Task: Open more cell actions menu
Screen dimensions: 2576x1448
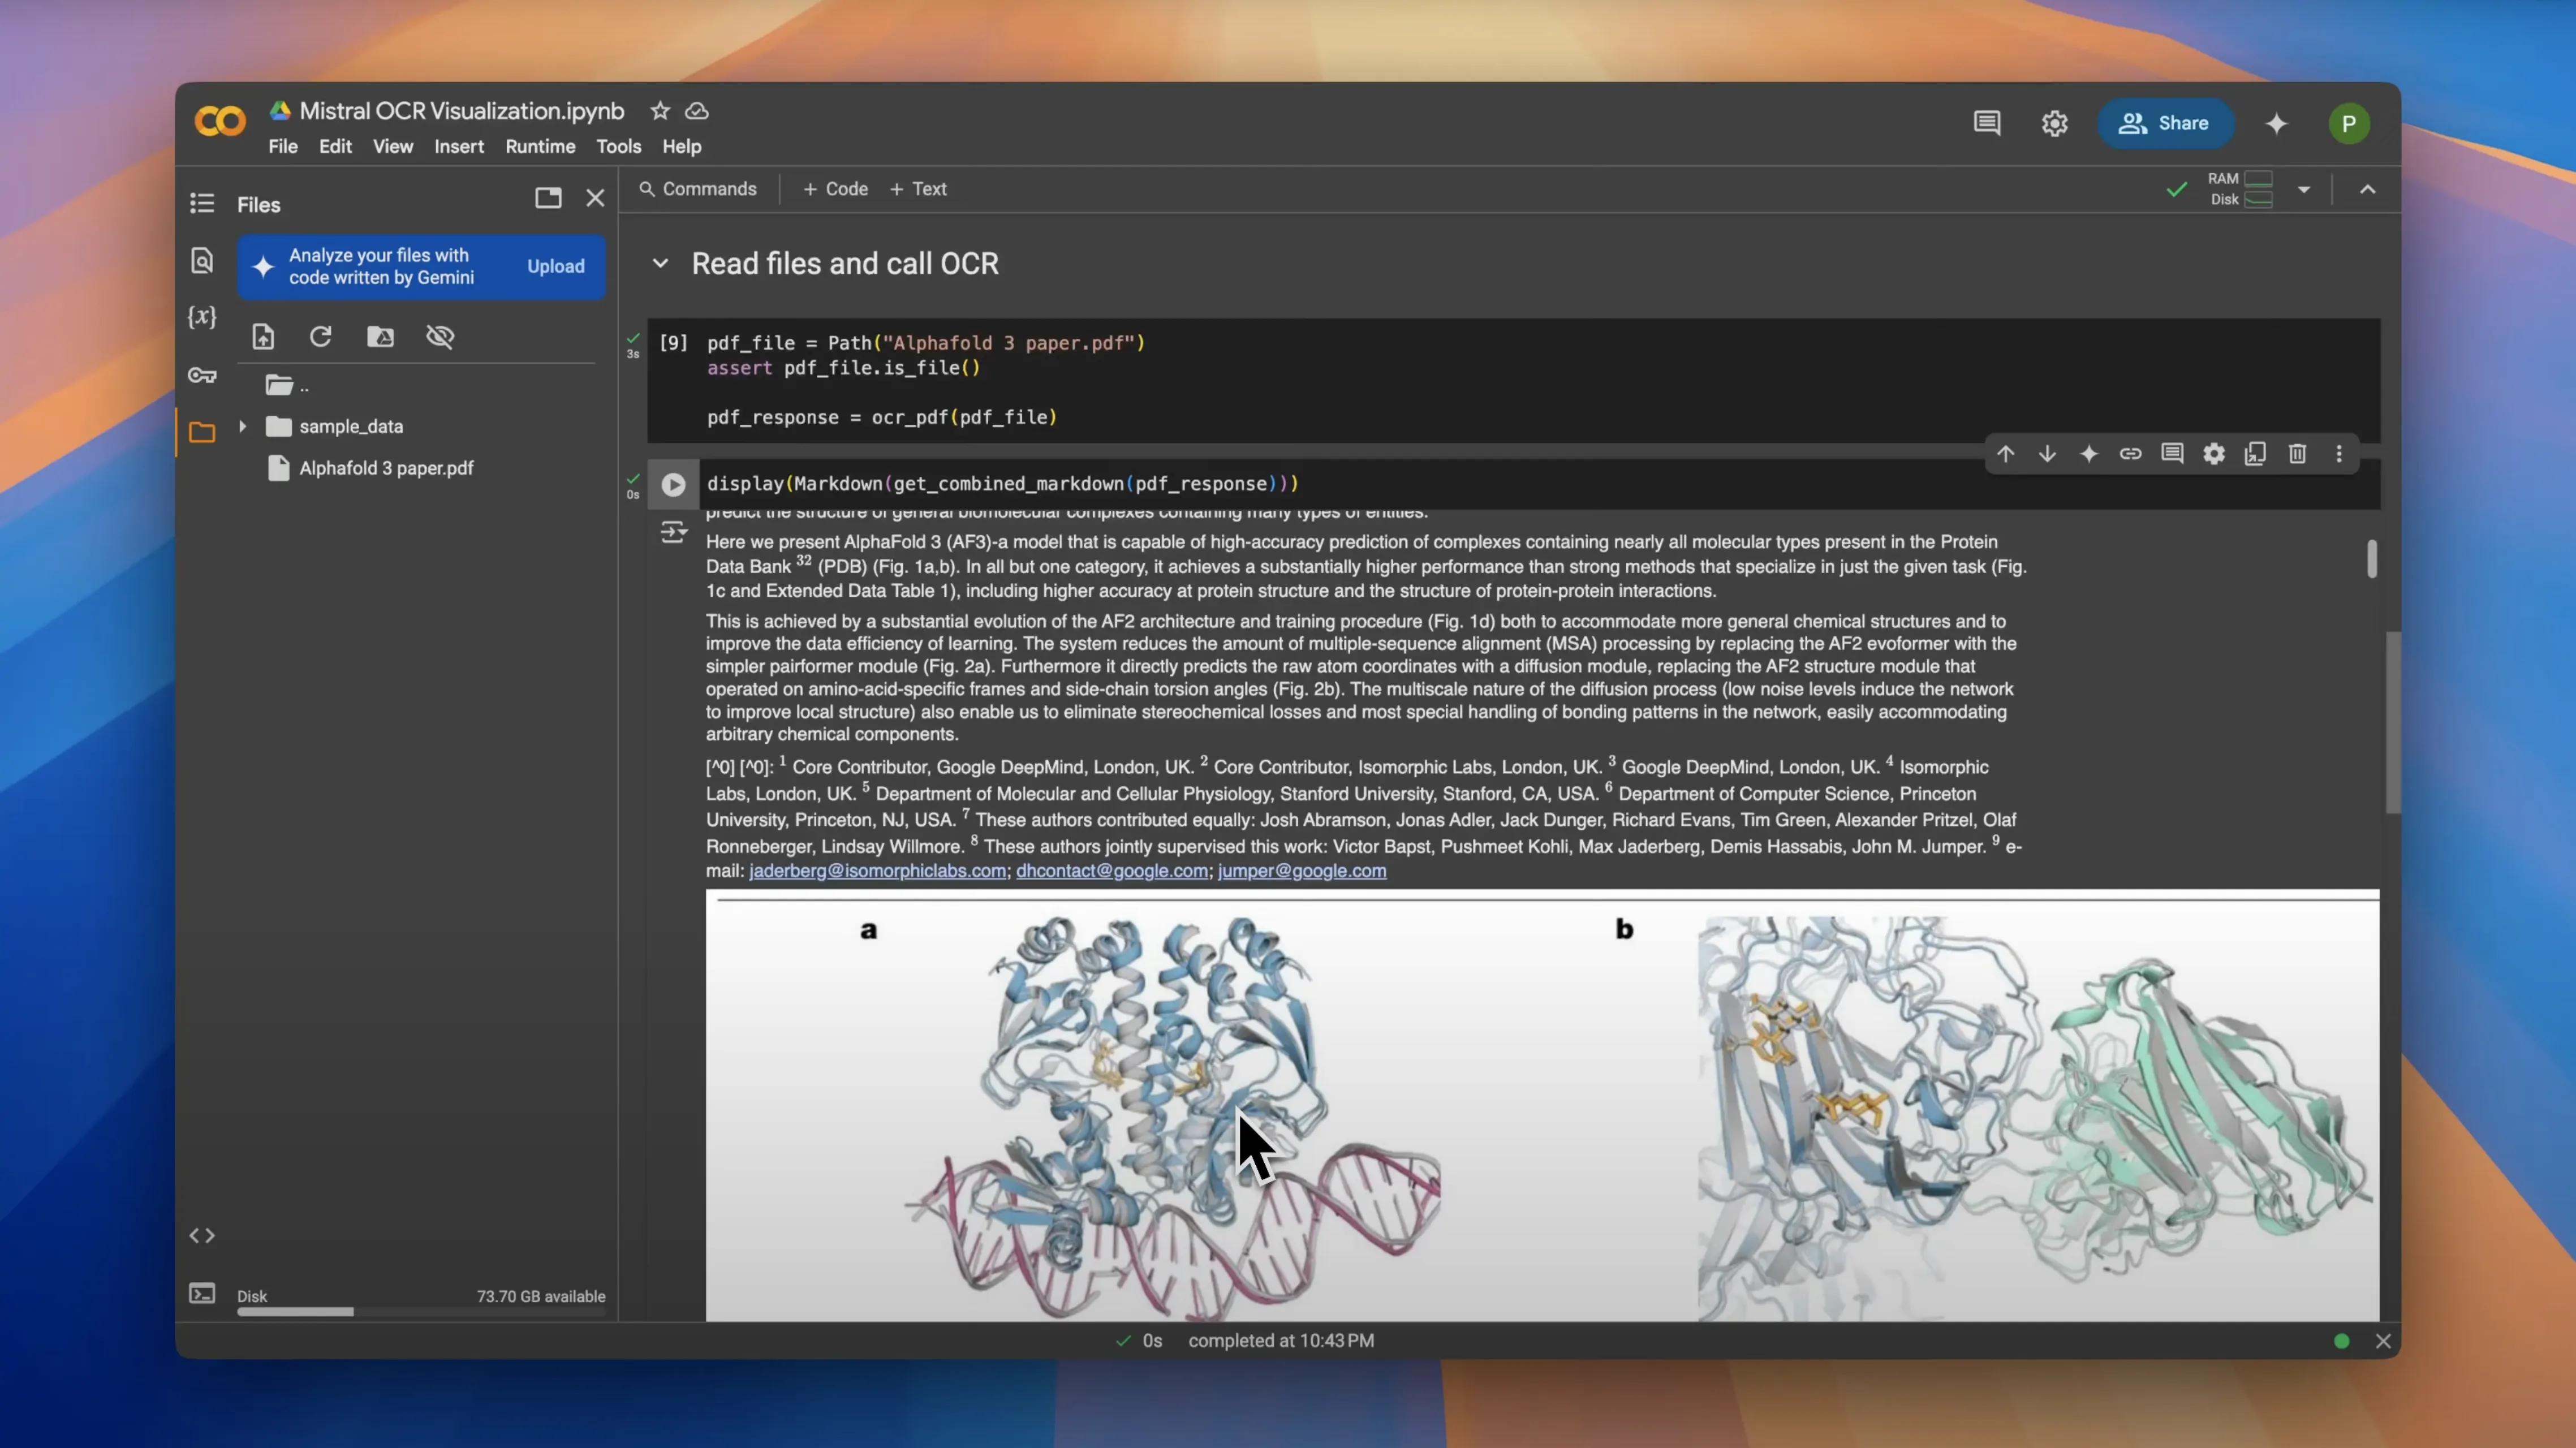Action: [2339, 454]
